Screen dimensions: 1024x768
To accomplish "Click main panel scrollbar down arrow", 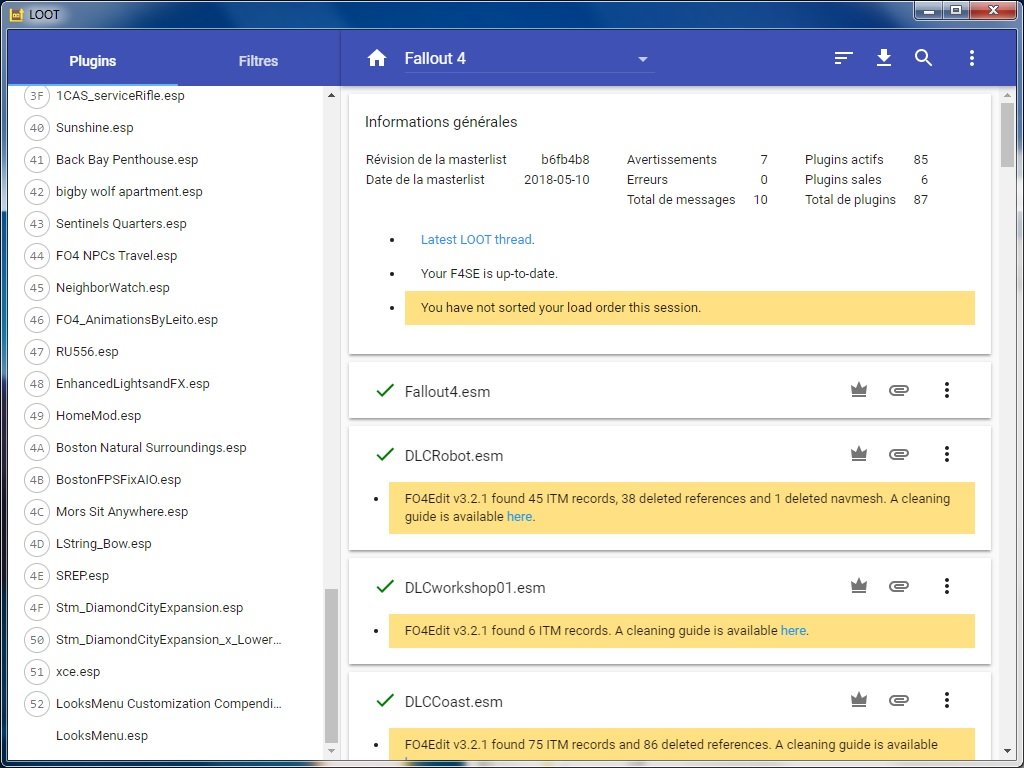I will coord(1008,751).
